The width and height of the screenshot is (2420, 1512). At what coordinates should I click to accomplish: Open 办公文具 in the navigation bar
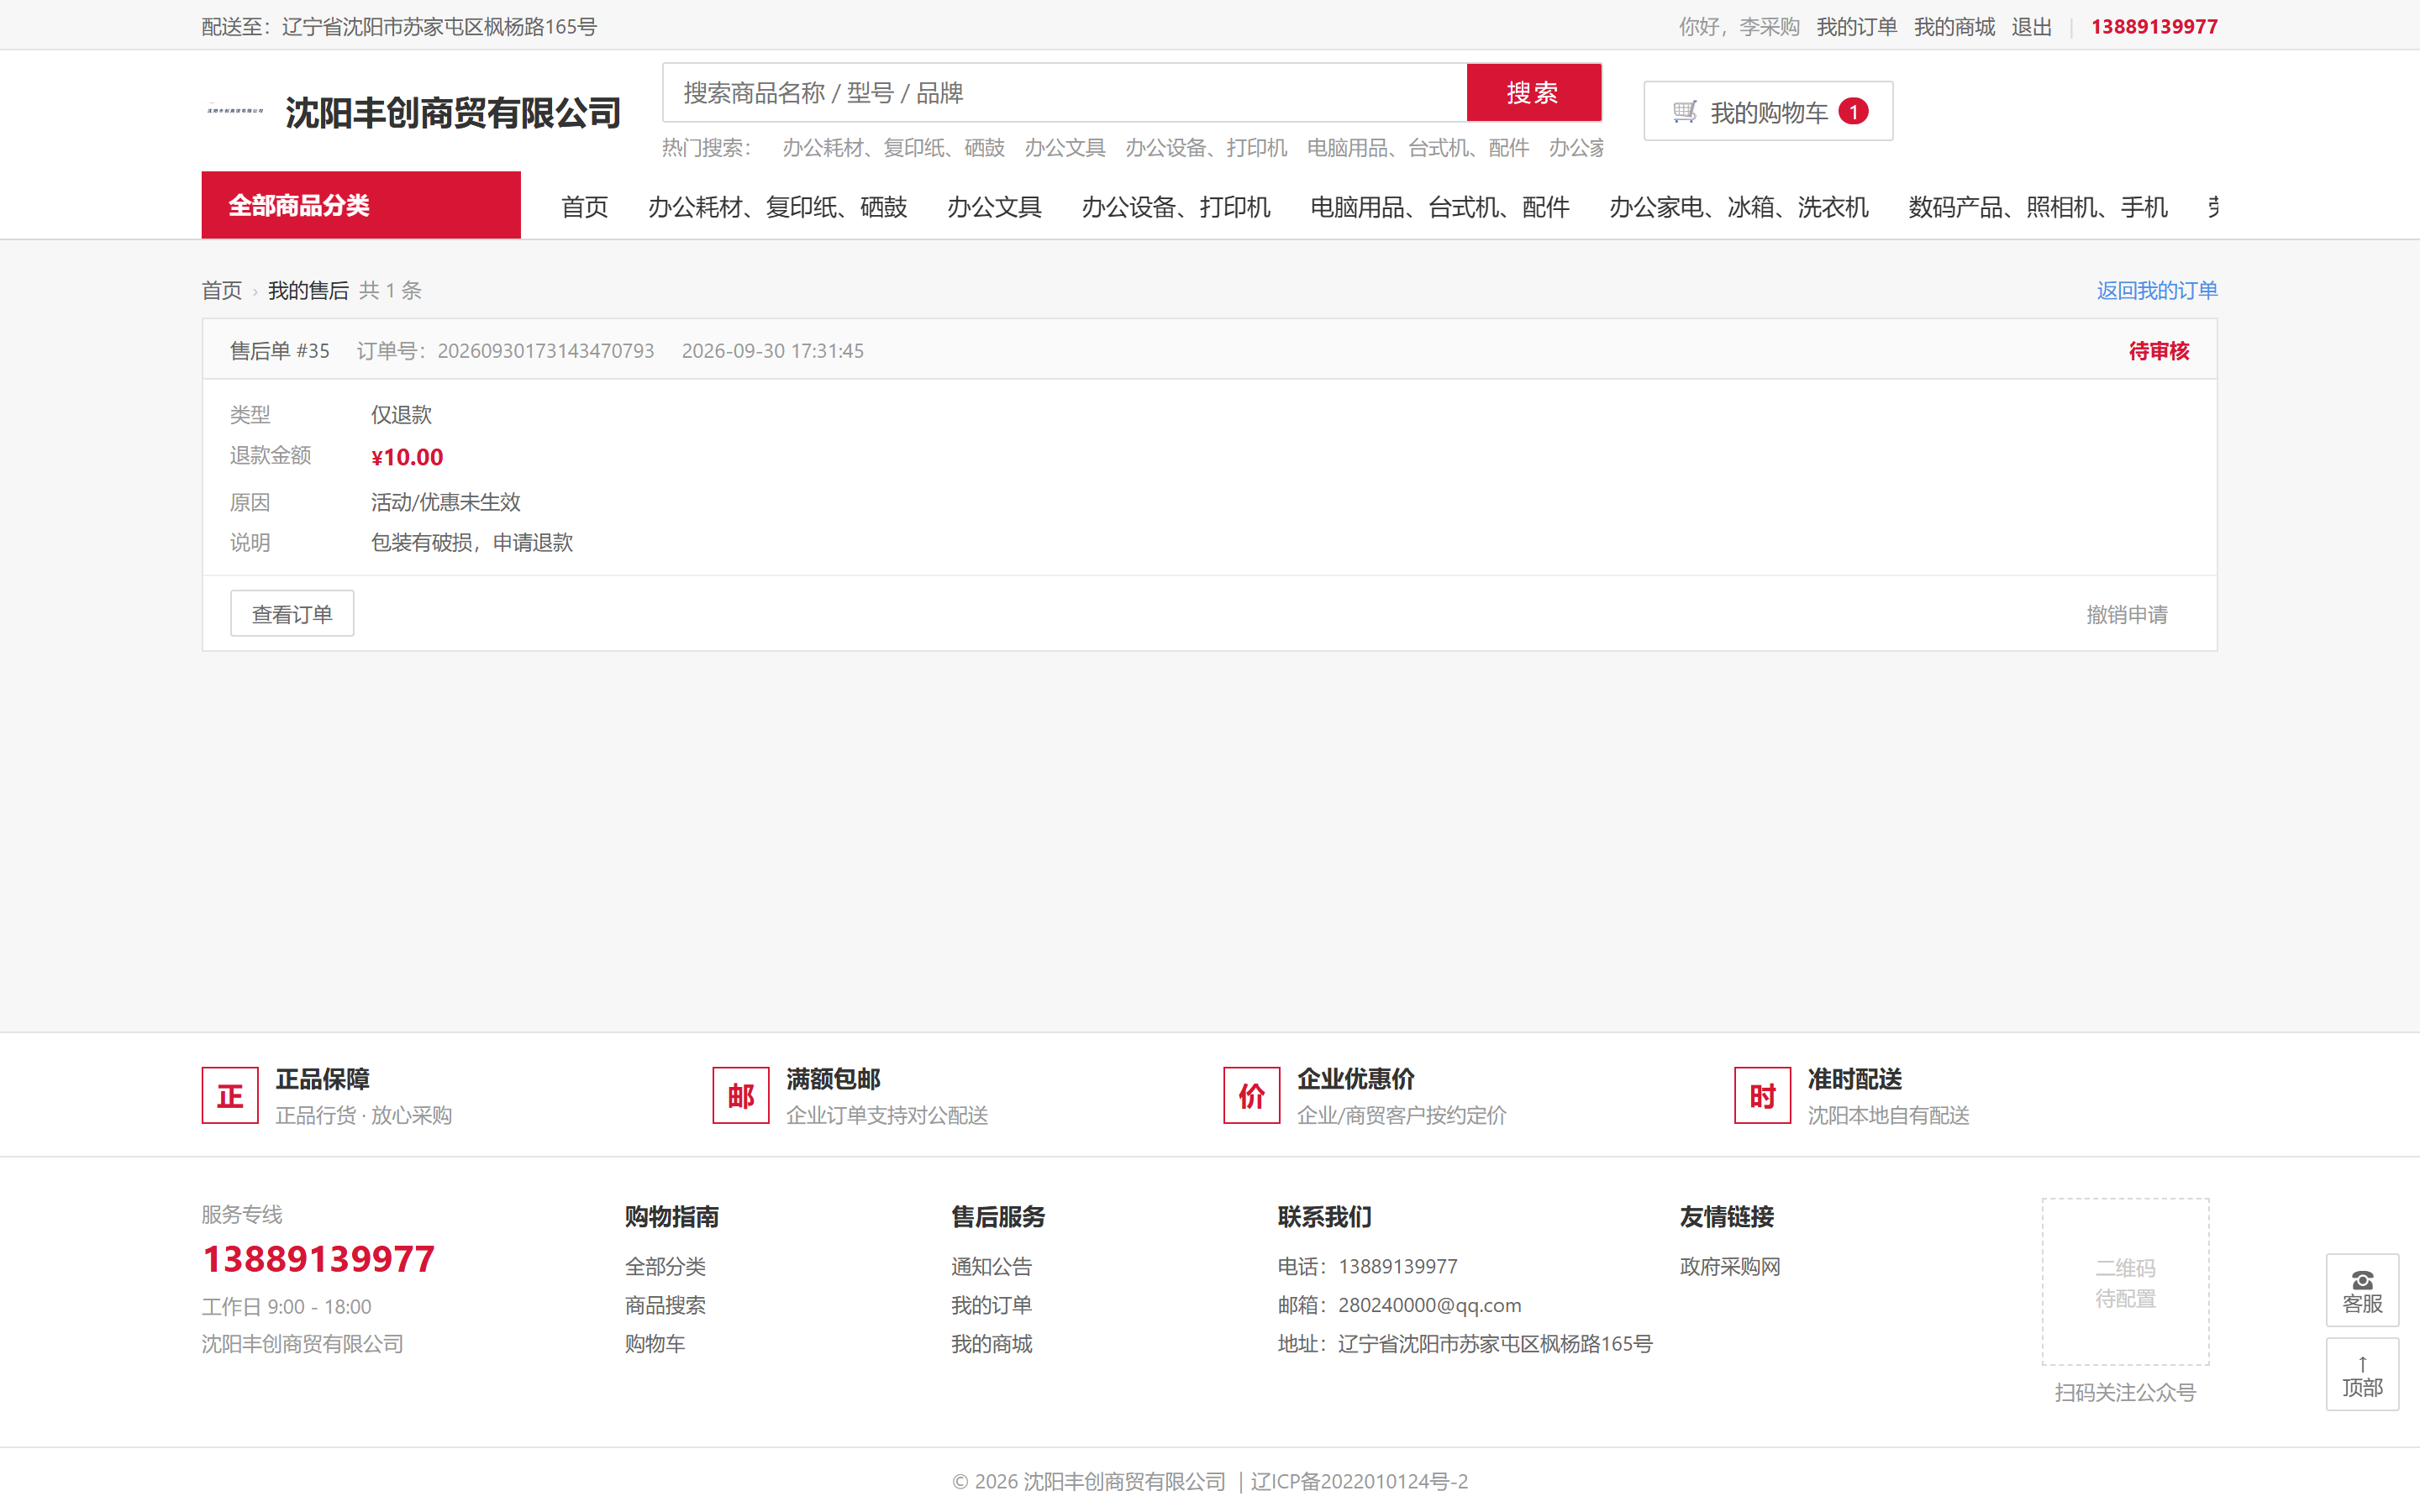[995, 207]
